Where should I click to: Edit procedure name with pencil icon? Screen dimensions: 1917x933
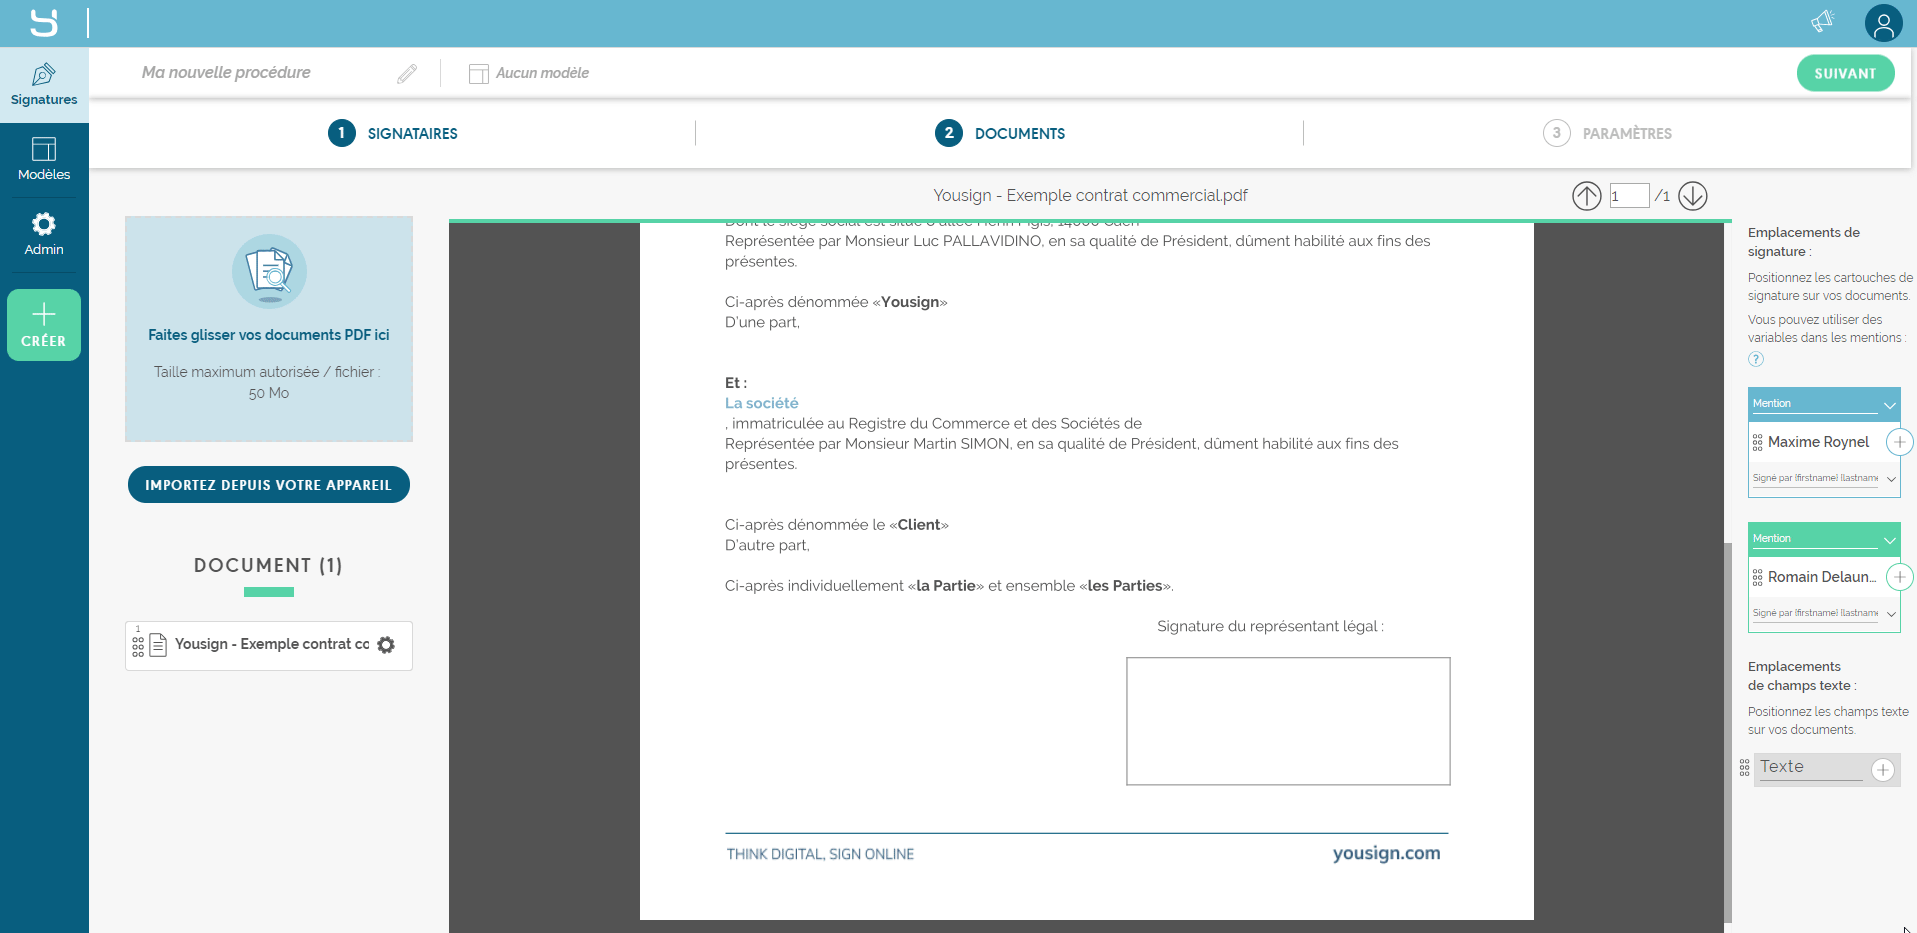pos(407,73)
